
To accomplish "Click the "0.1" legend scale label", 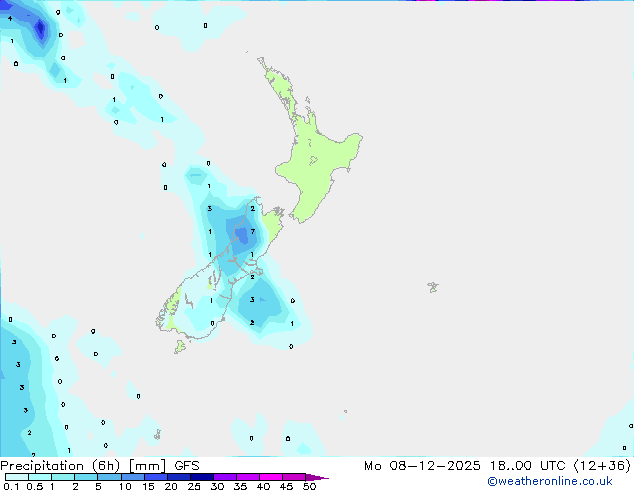I will tap(12, 486).
